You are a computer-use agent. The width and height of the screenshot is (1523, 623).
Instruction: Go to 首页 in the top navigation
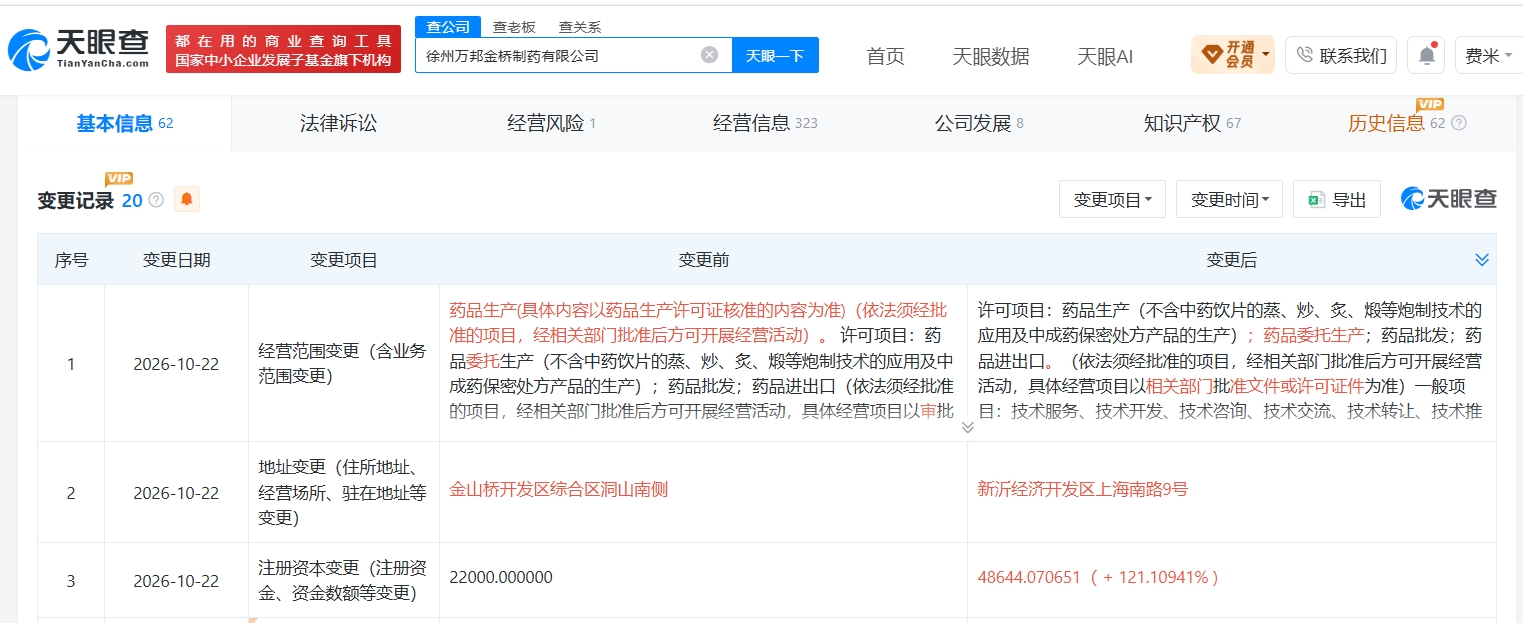click(x=885, y=56)
